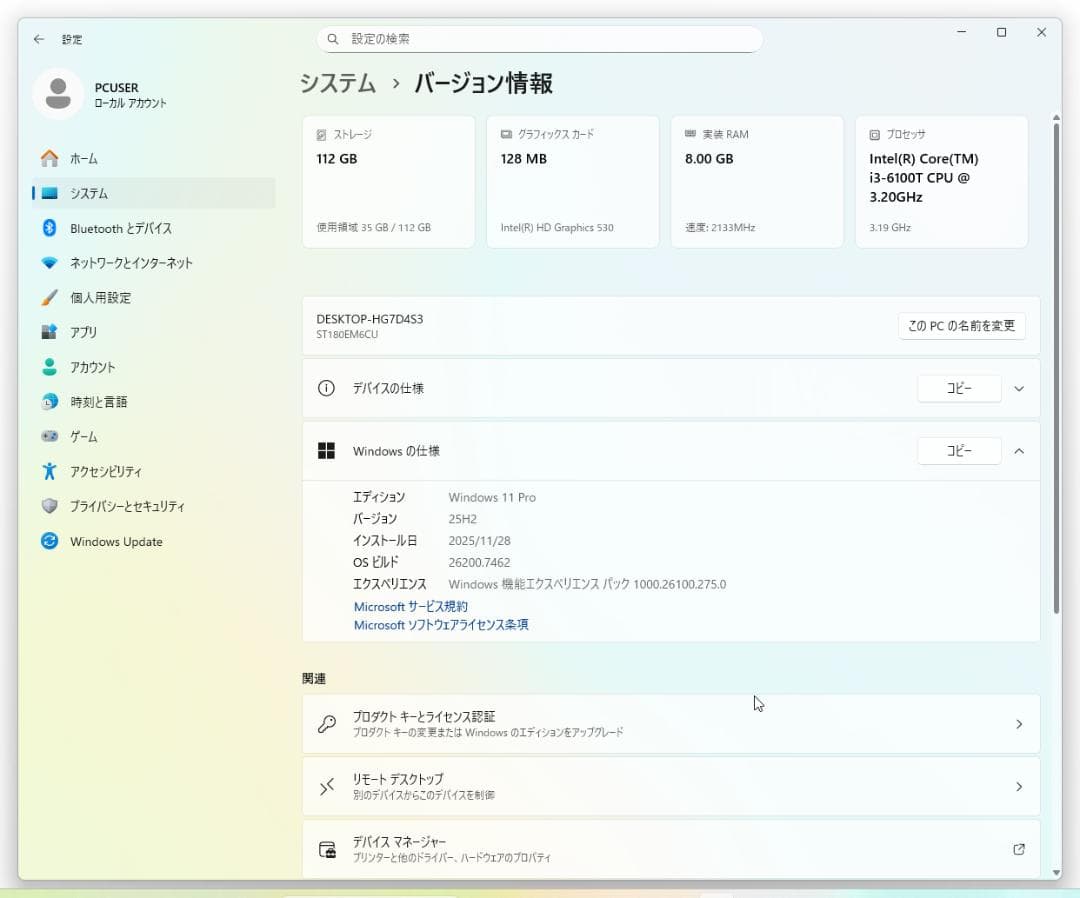Open the PCUSER account profile
Viewport: 1080px width, 898px height.
tap(100, 94)
